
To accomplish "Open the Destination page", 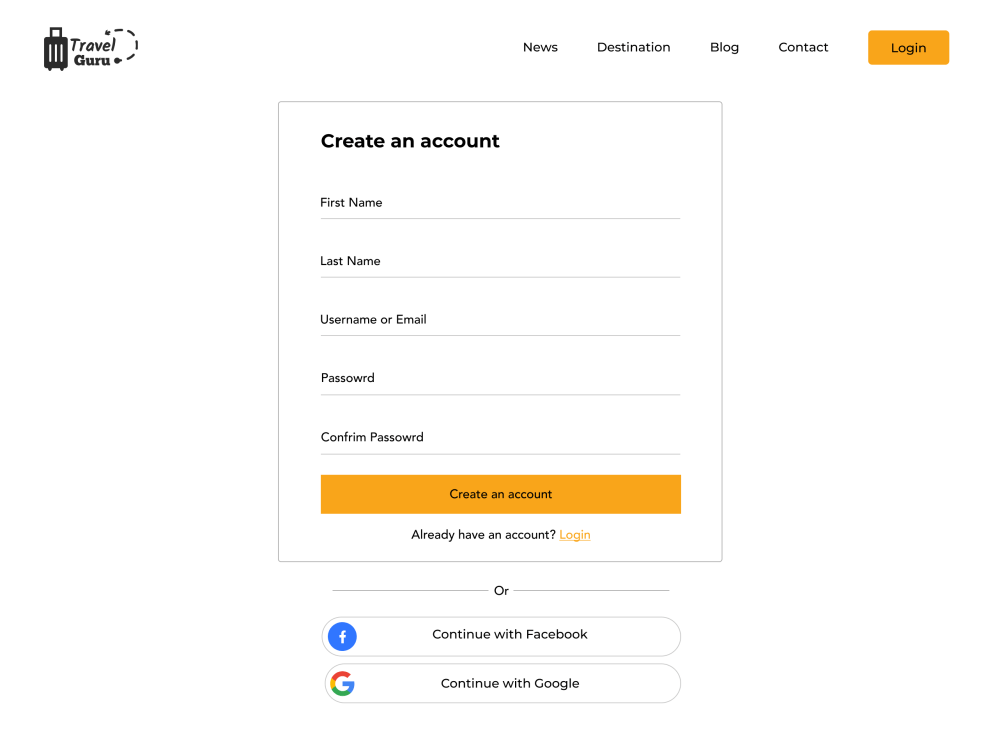I will (x=633, y=47).
